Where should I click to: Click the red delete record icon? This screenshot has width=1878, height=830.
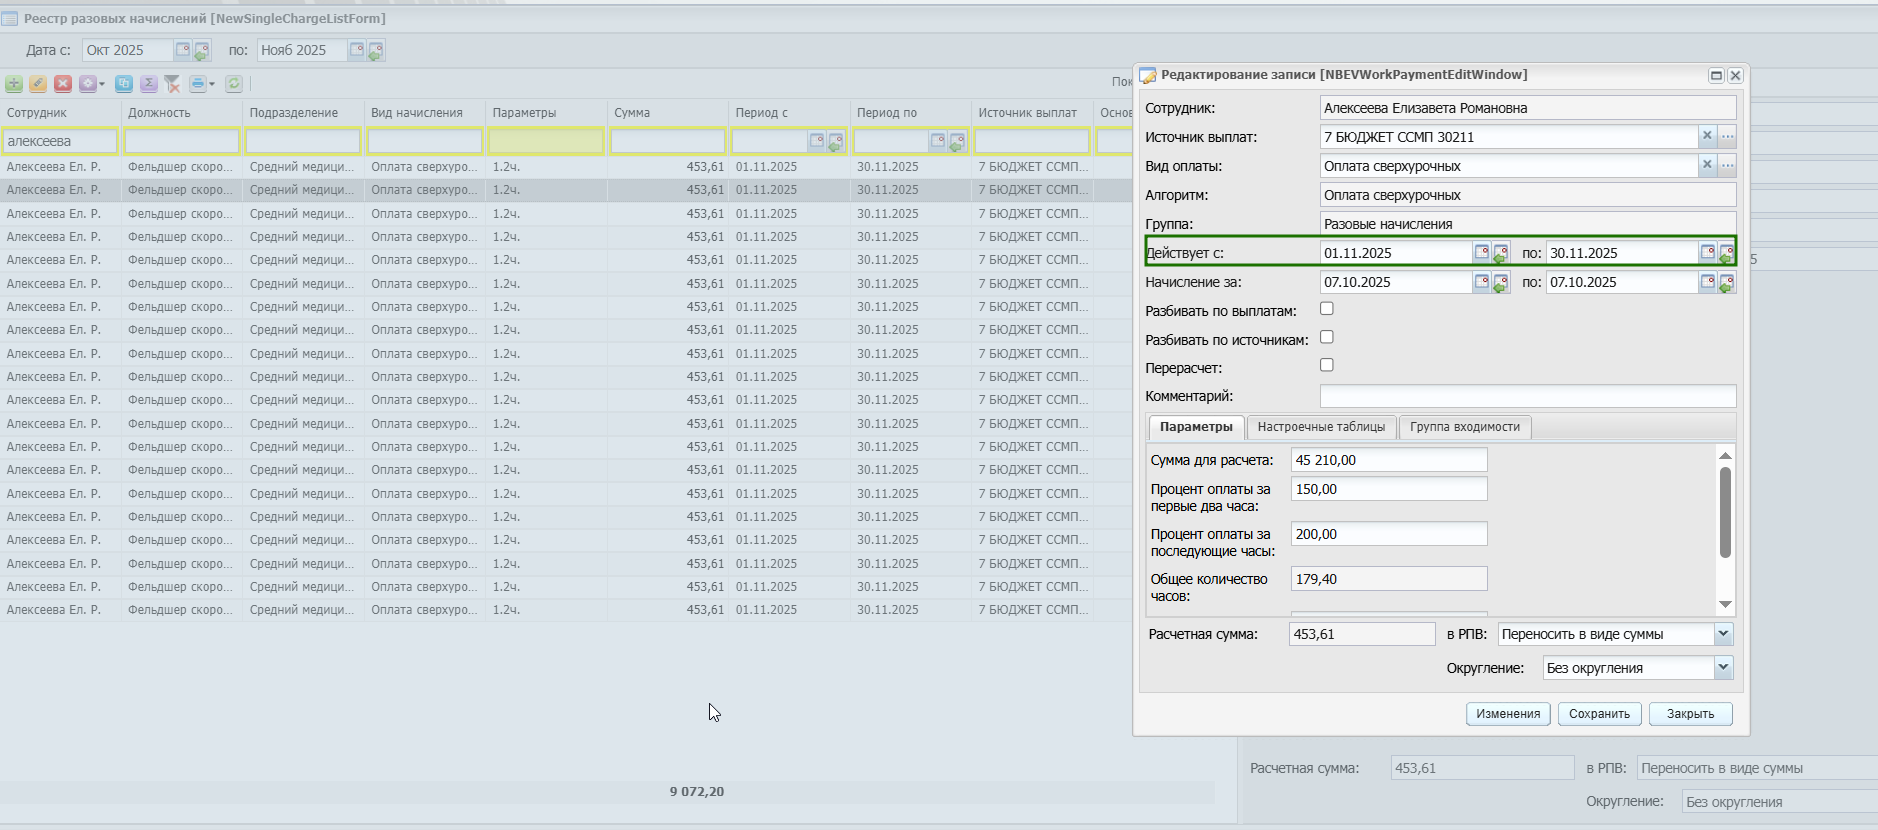coord(63,84)
